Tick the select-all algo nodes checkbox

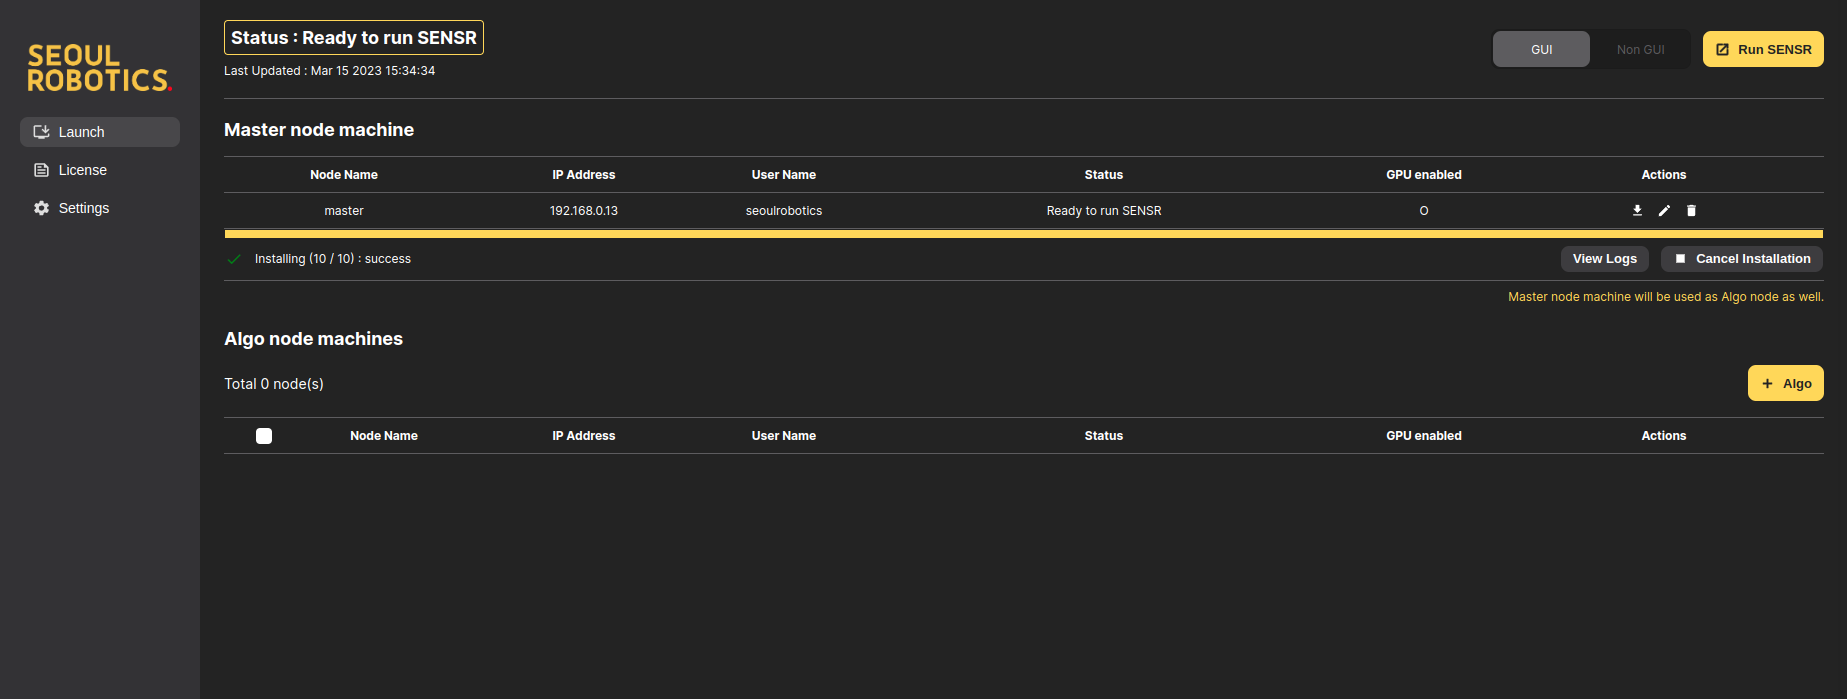pyautogui.click(x=264, y=436)
